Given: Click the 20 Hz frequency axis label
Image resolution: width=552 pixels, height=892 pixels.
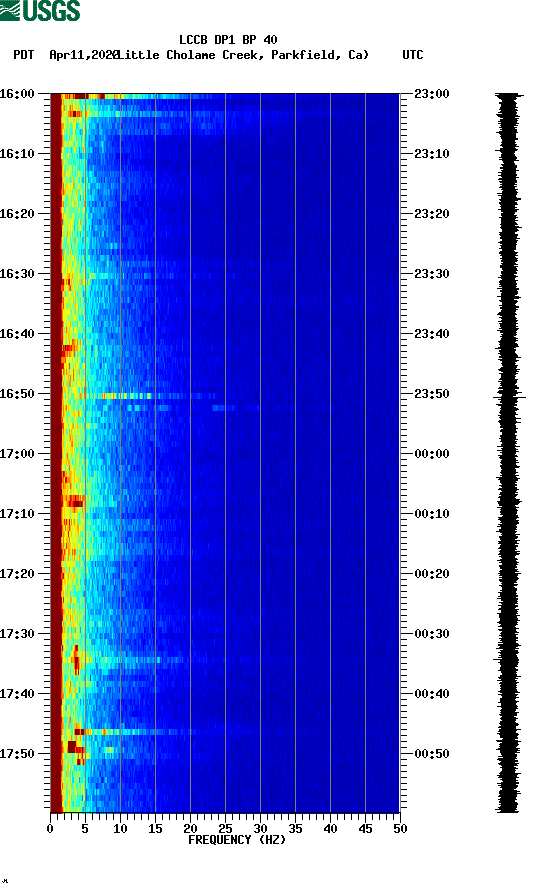Looking at the screenshot, I should [x=190, y=829].
